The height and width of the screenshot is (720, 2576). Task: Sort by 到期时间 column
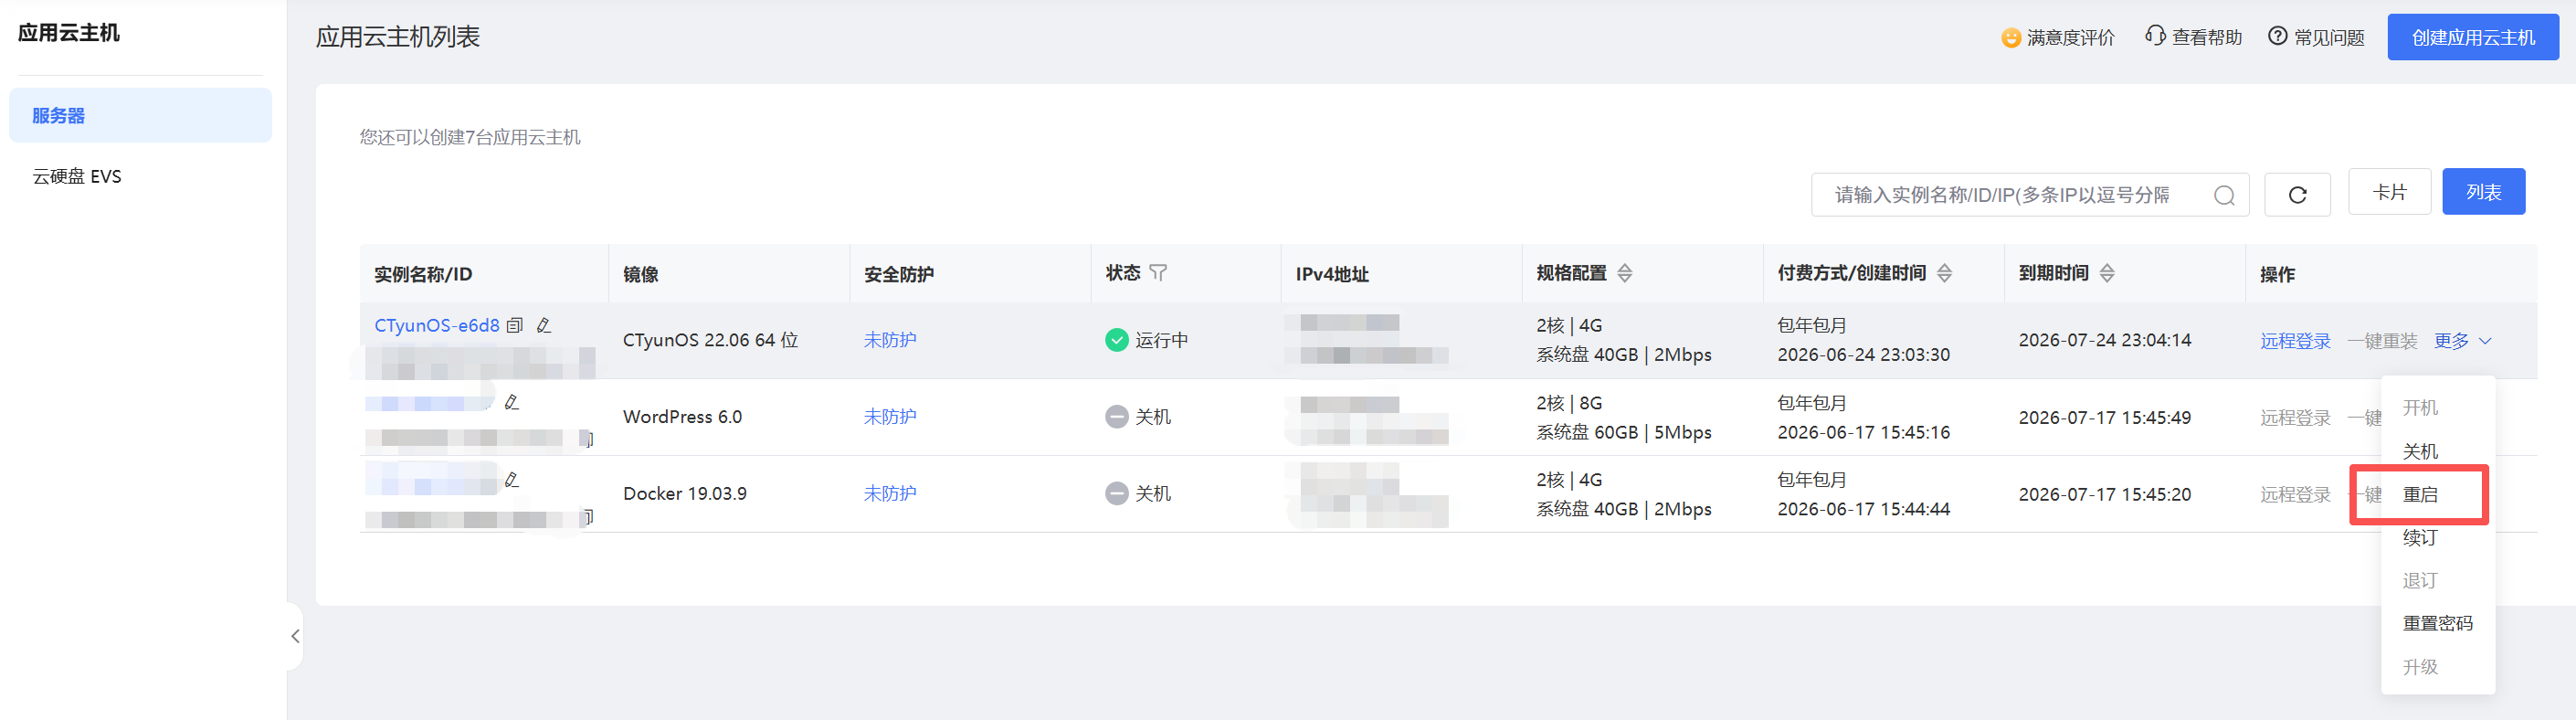[2107, 273]
